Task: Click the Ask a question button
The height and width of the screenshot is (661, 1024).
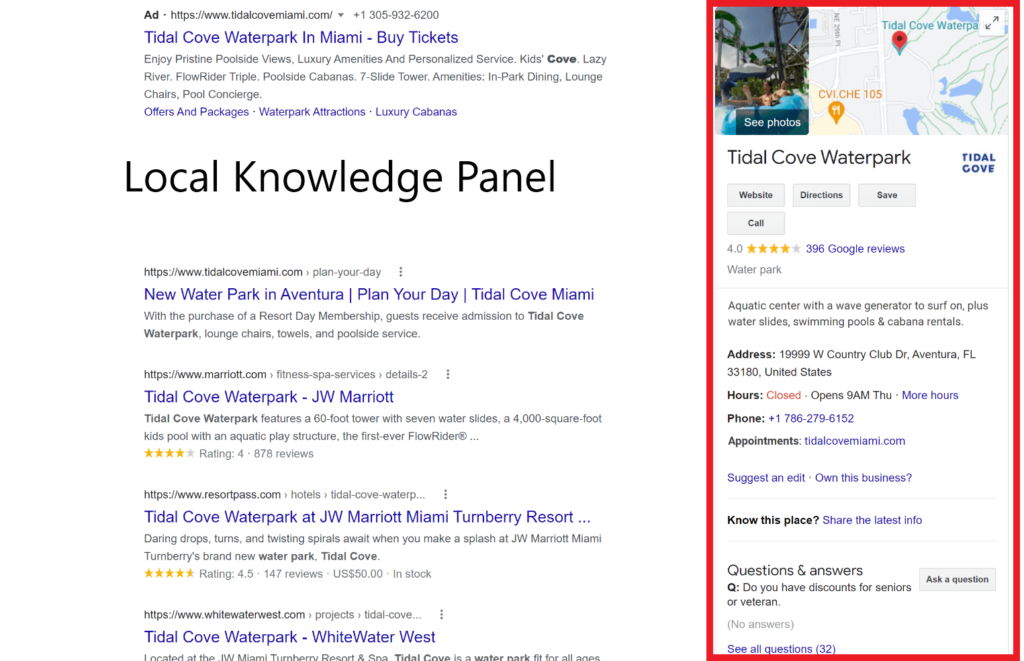Action: coord(957,579)
